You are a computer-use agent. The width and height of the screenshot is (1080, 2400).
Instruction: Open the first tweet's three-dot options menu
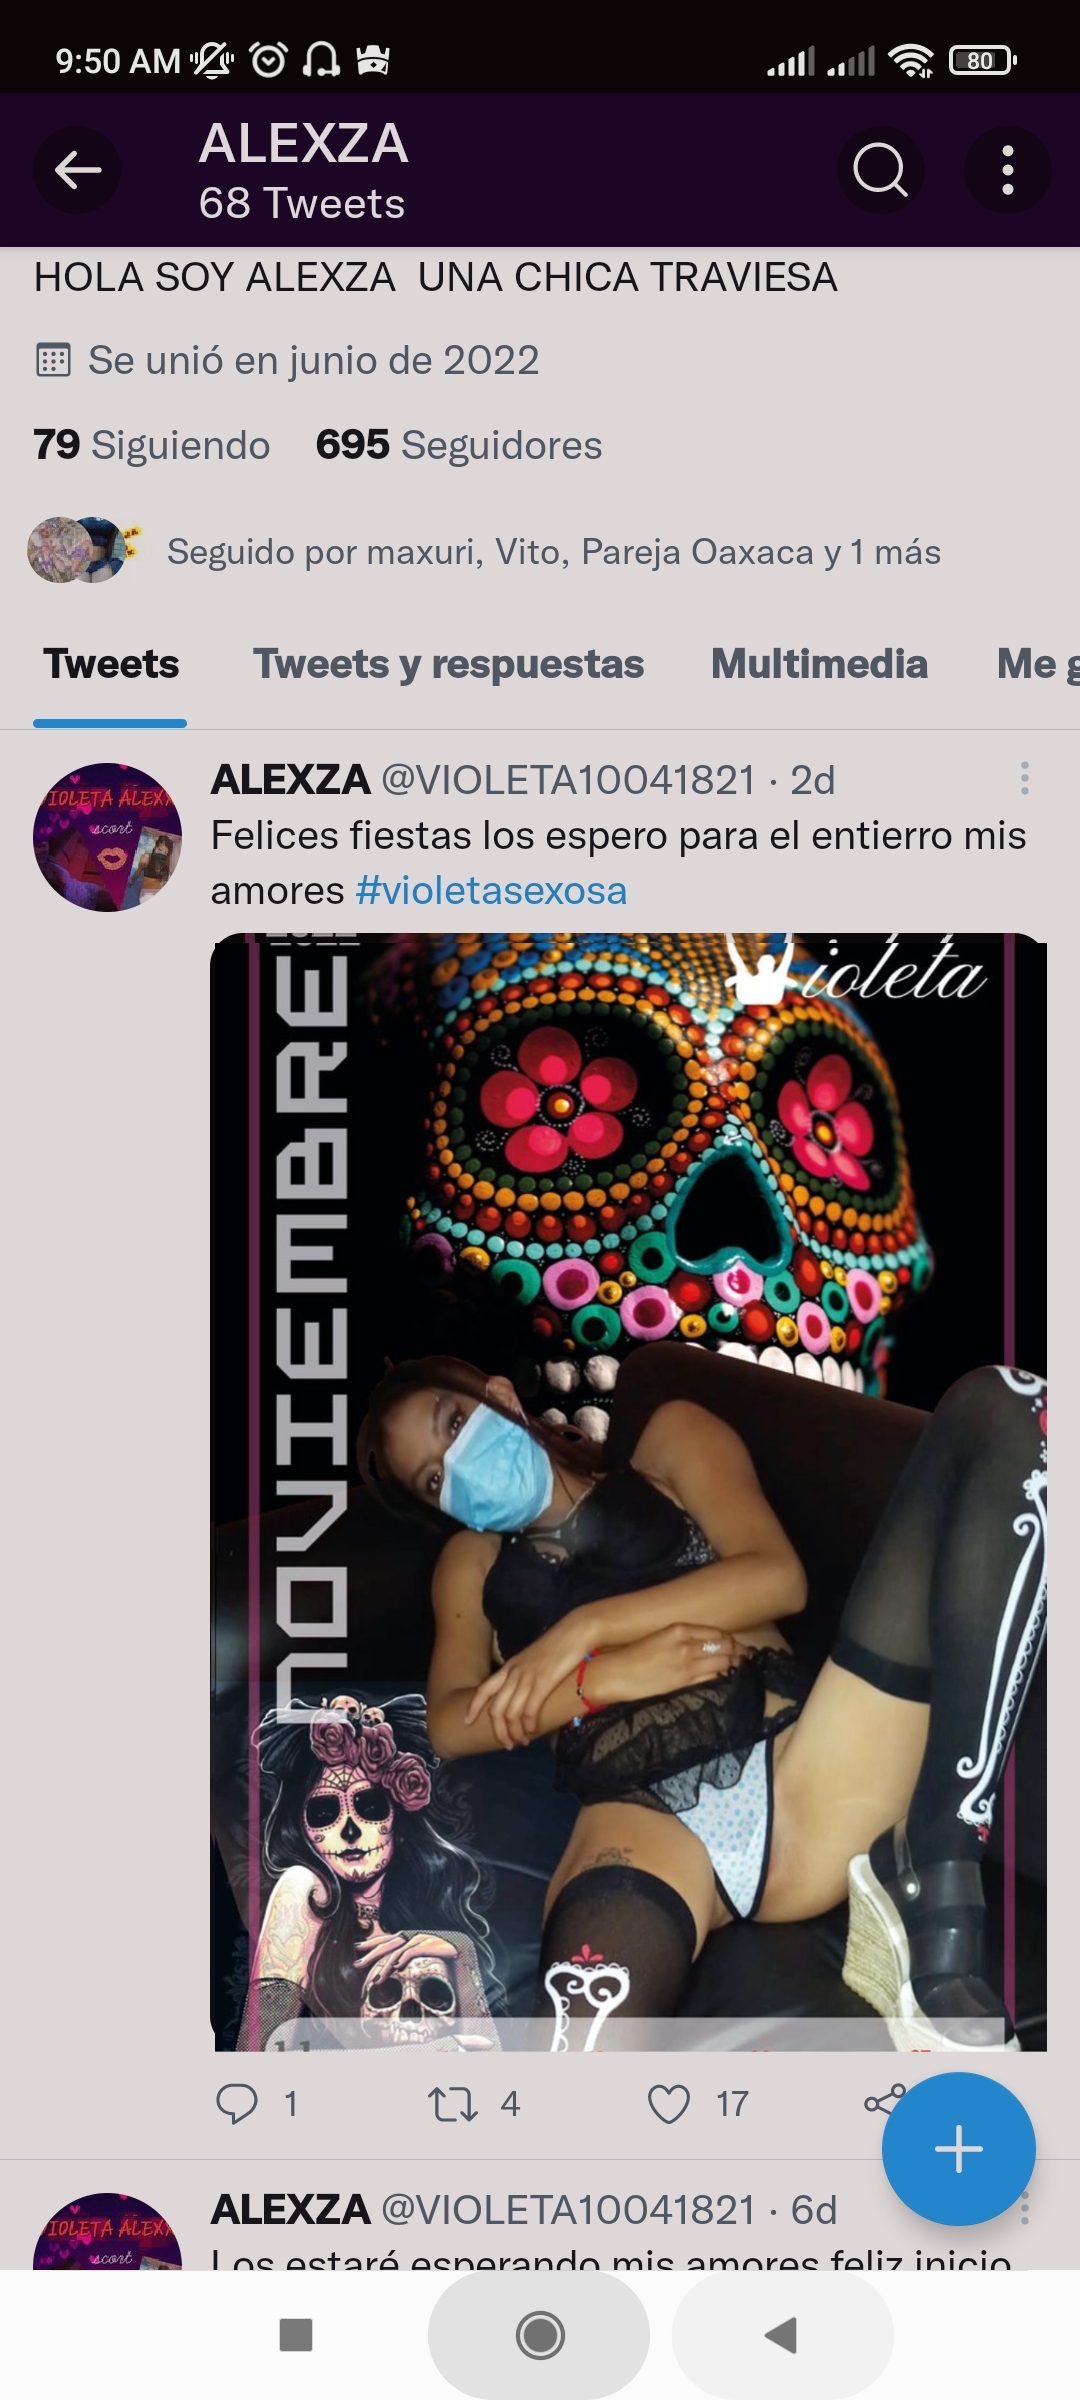click(1024, 778)
